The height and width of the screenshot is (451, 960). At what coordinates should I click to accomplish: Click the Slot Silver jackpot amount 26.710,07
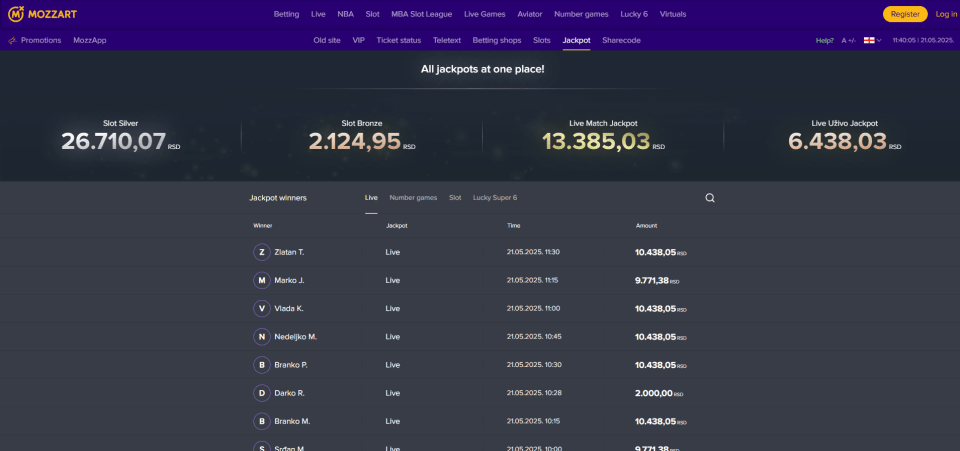coord(114,141)
